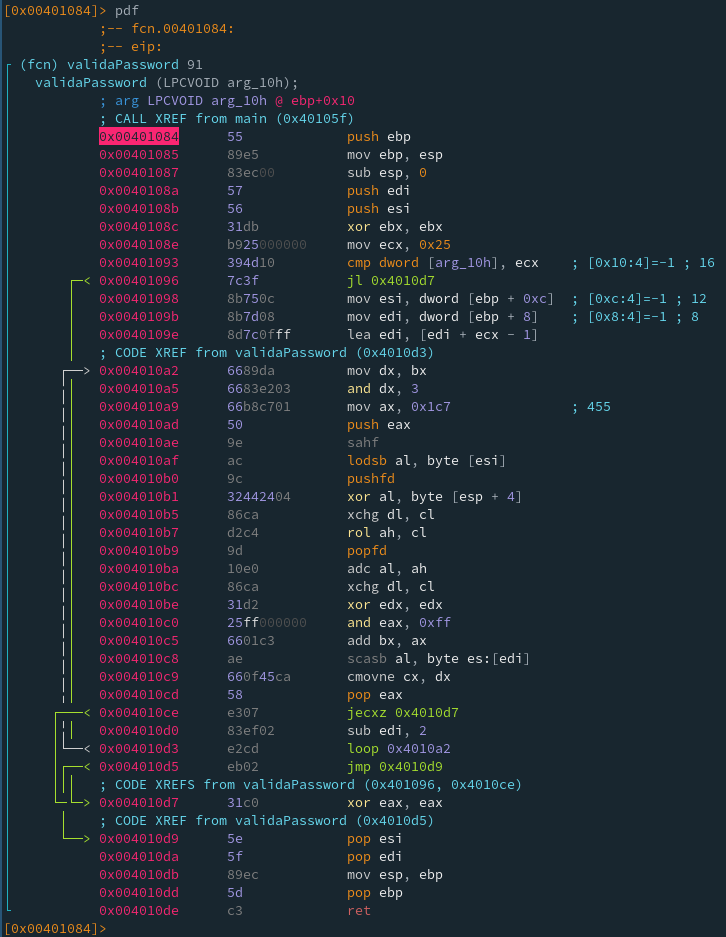726x937 pixels.
Task: Click the '; [0x8:4]=-1 ; 8' comment
Action: [x=635, y=317]
